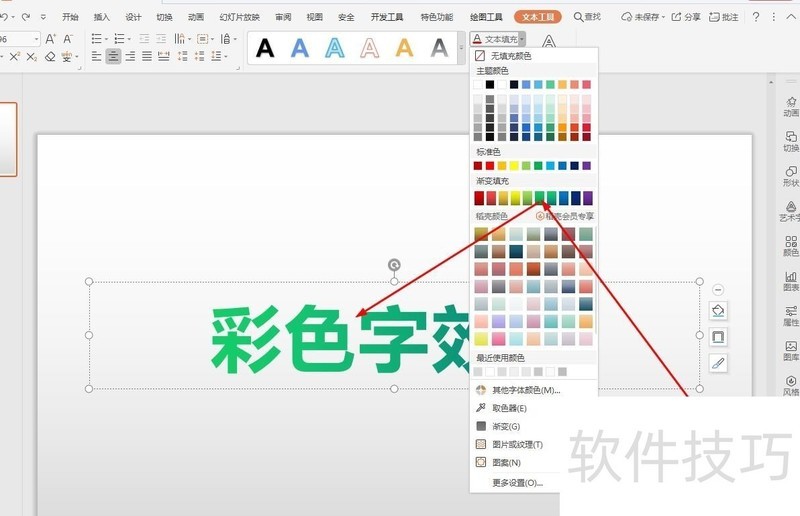
Task: Decrease font size with A- icon
Action: [67, 39]
